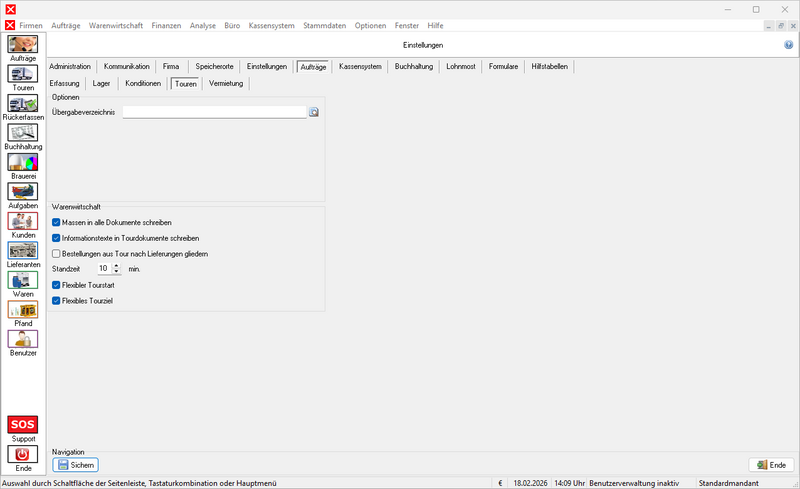800x489 pixels.
Task: Open the Buchhaltung sidebar icon
Action: (22, 132)
